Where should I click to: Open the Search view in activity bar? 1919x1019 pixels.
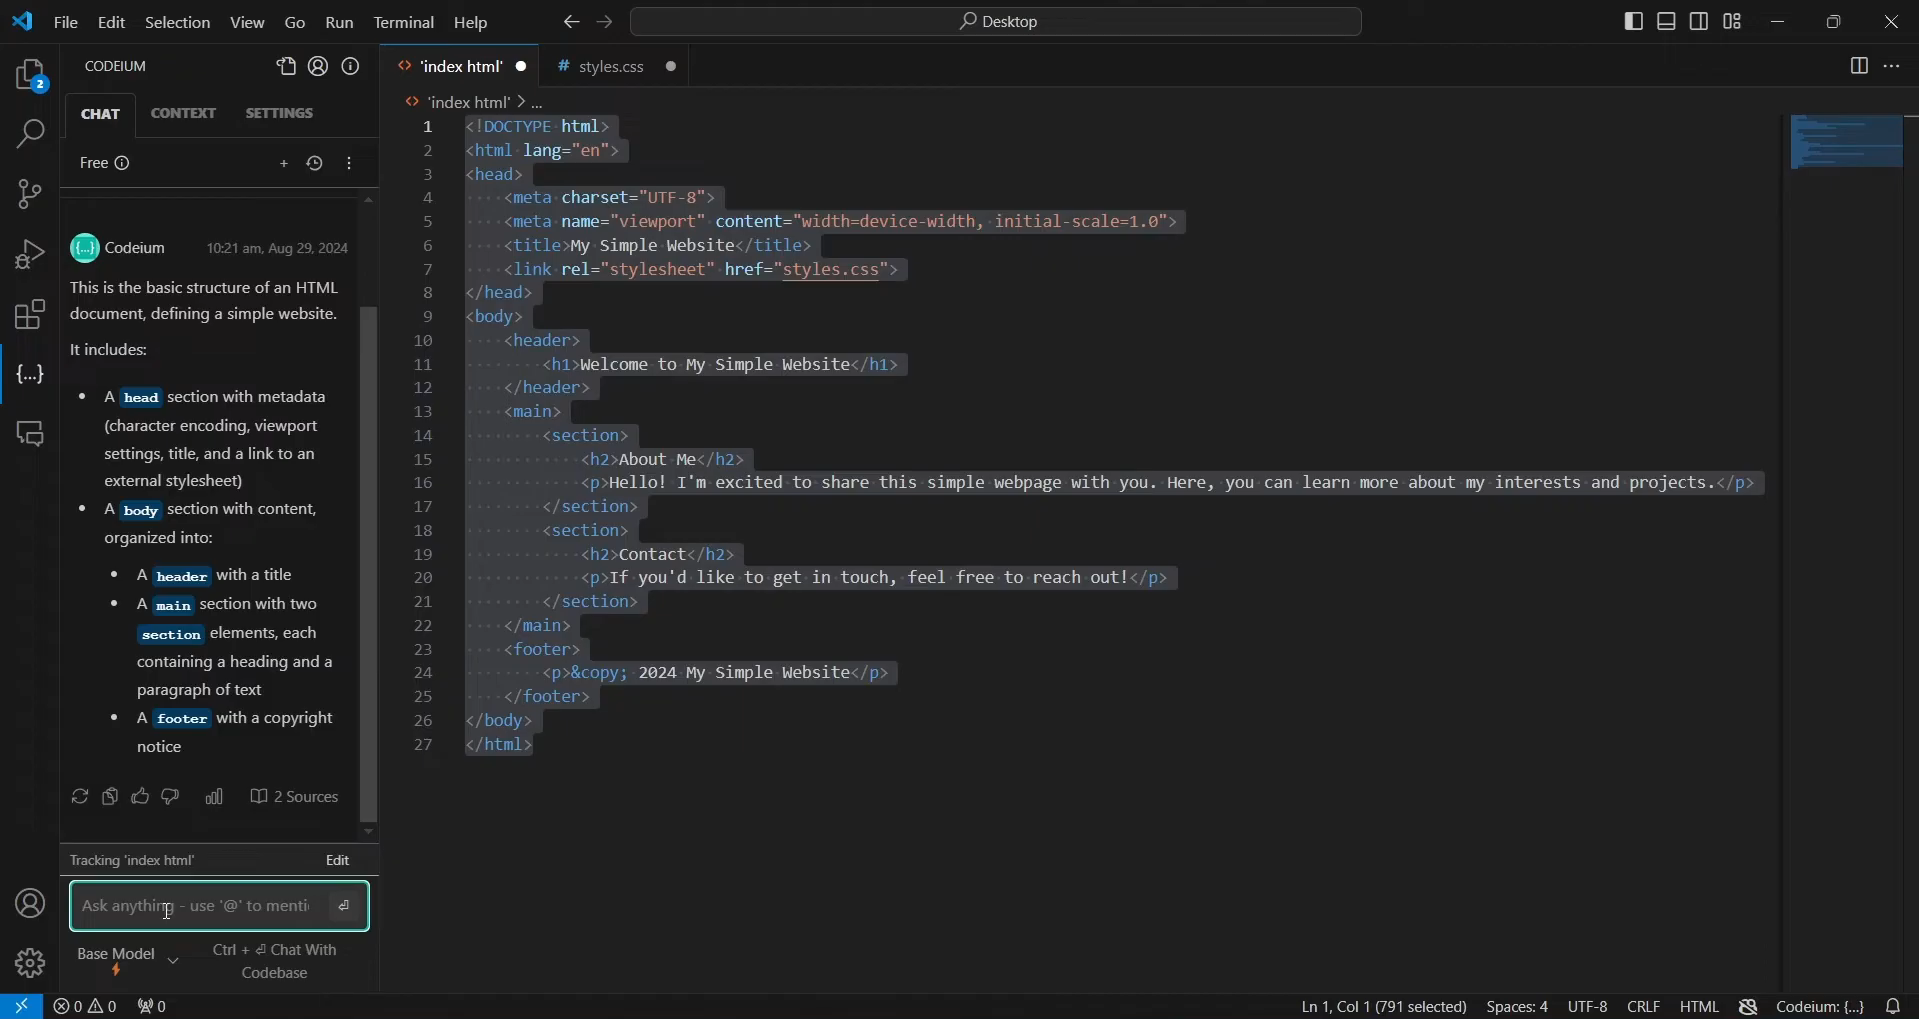point(30,134)
